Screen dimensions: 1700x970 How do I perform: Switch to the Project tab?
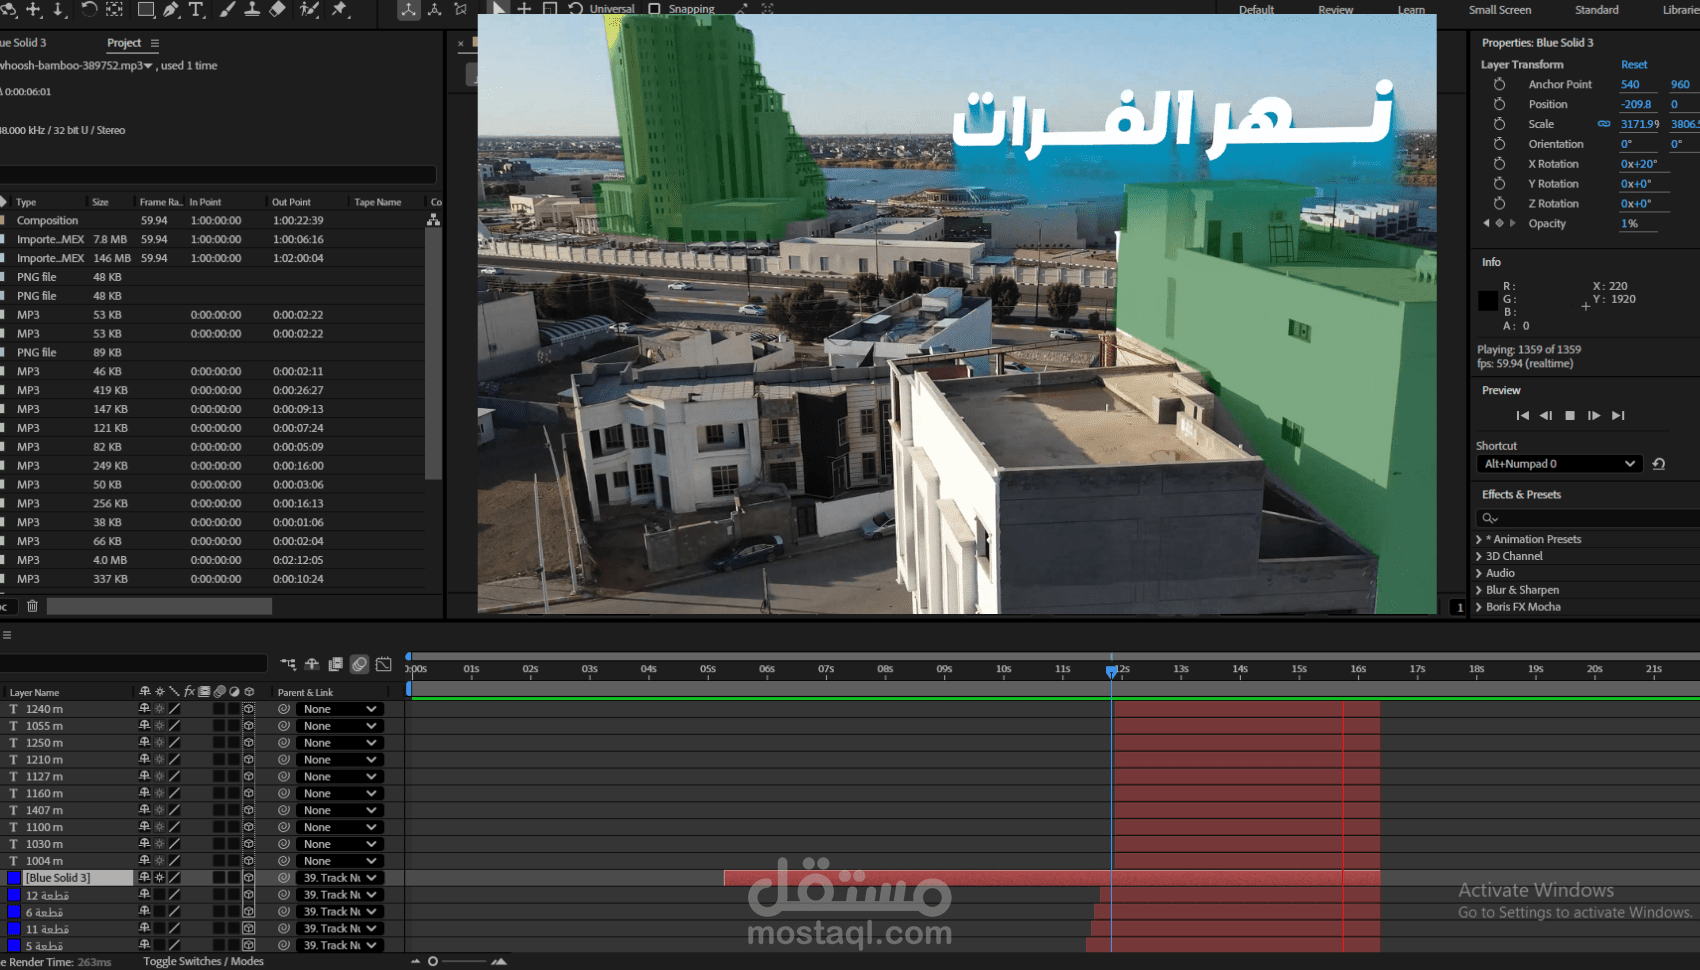tap(125, 42)
